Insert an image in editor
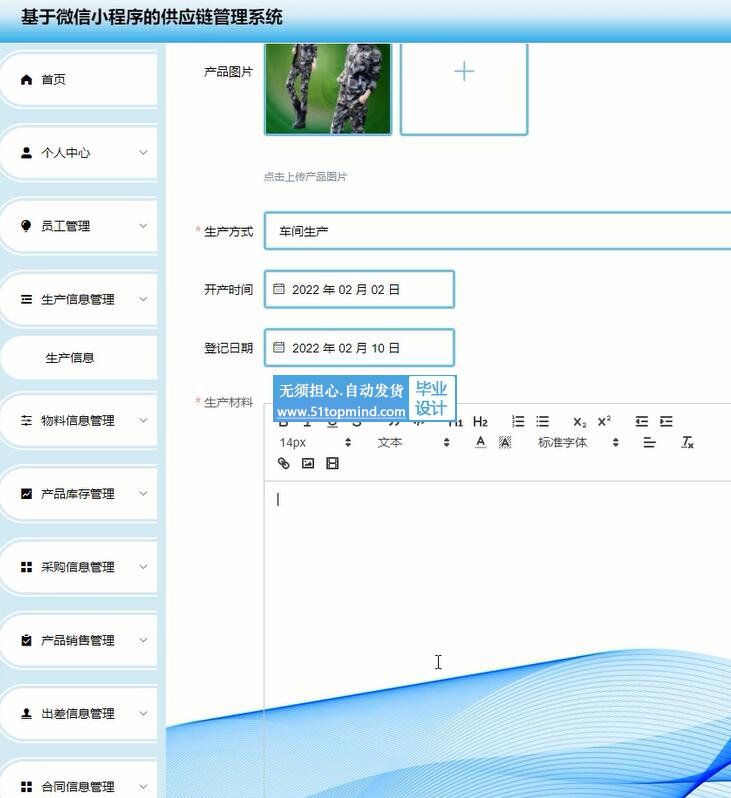This screenshot has height=798, width=731. point(308,463)
